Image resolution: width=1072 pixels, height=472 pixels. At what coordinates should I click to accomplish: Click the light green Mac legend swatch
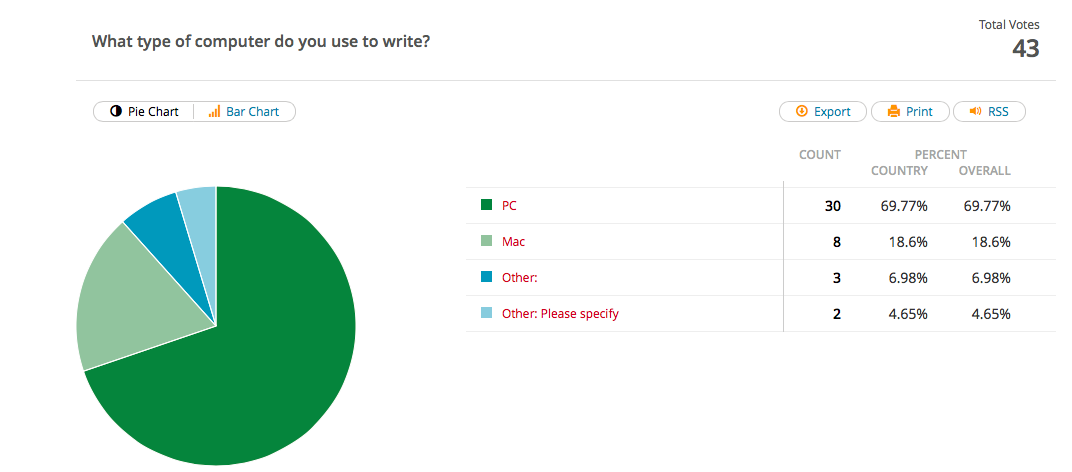tap(487, 242)
